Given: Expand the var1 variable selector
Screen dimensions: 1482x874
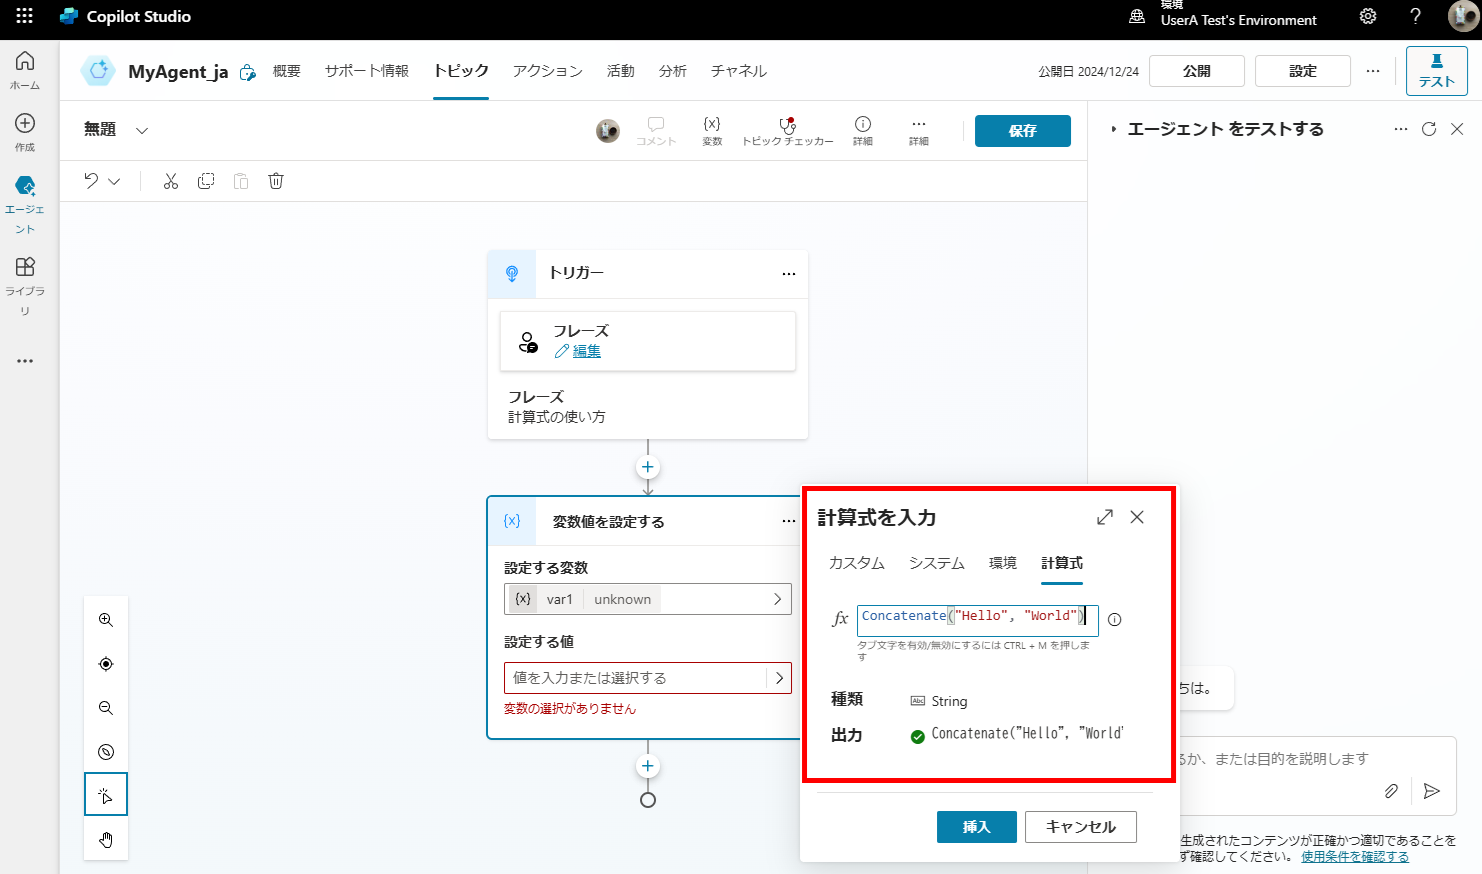Looking at the screenshot, I should coord(777,599).
